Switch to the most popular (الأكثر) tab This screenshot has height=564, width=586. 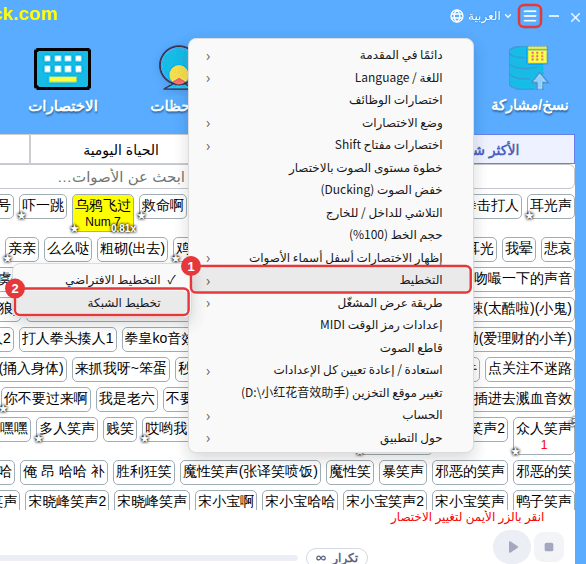coord(523,150)
